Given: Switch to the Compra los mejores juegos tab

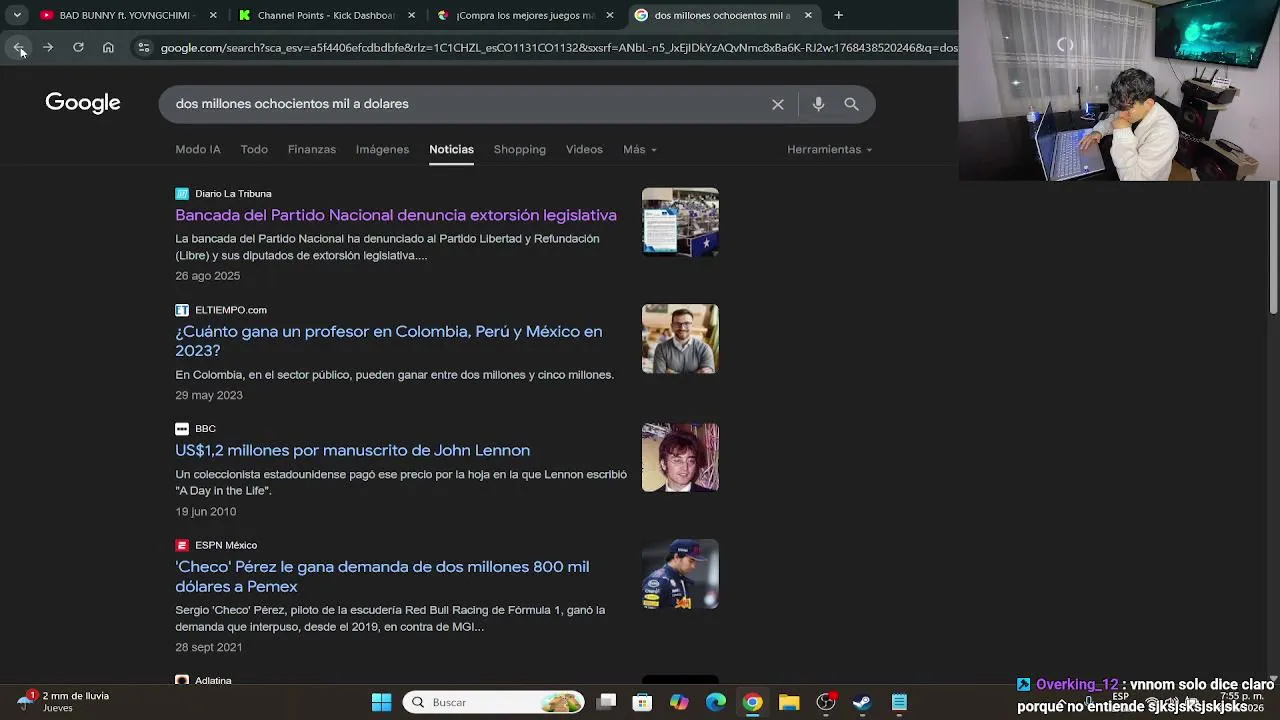Looking at the screenshot, I should (525, 15).
